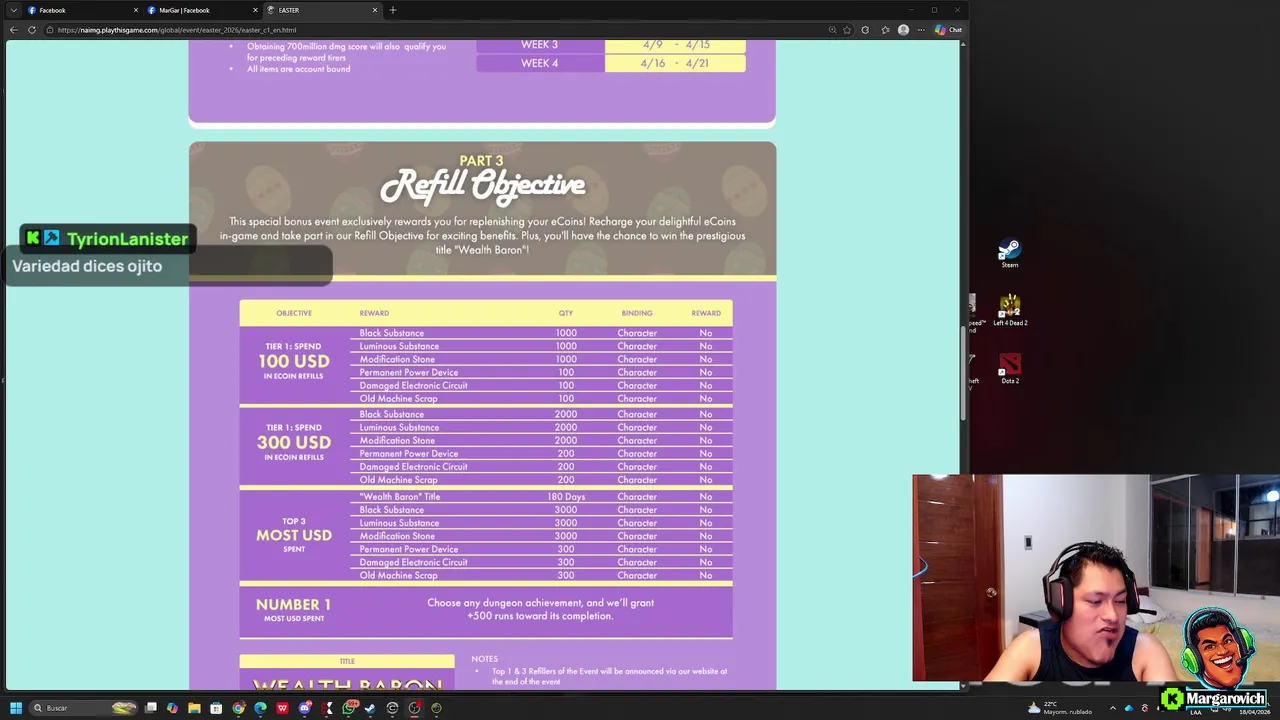Click the weather widget on the taskbar
1280x720 pixels.
tap(1062, 708)
